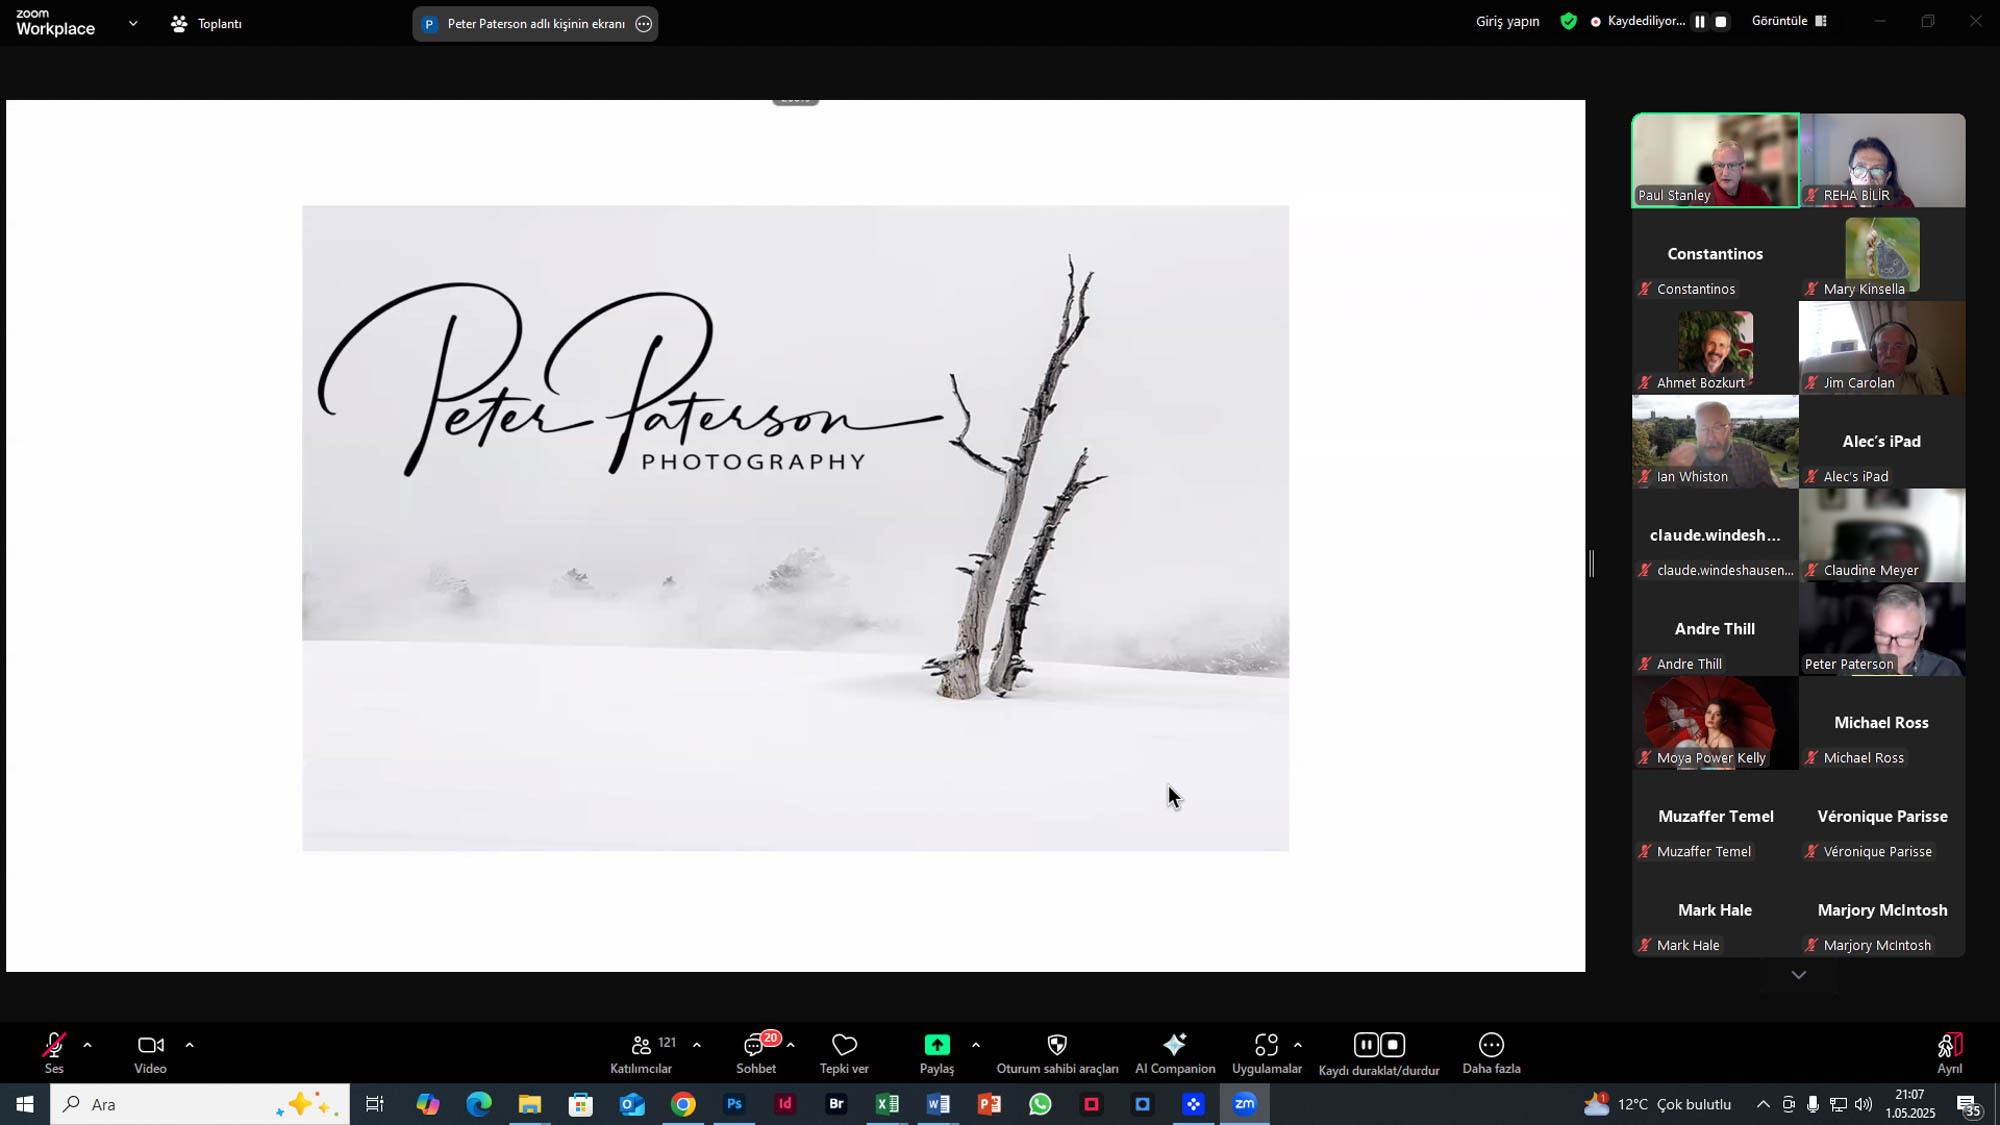Open PowerPoint from taskbar

[x=989, y=1104]
